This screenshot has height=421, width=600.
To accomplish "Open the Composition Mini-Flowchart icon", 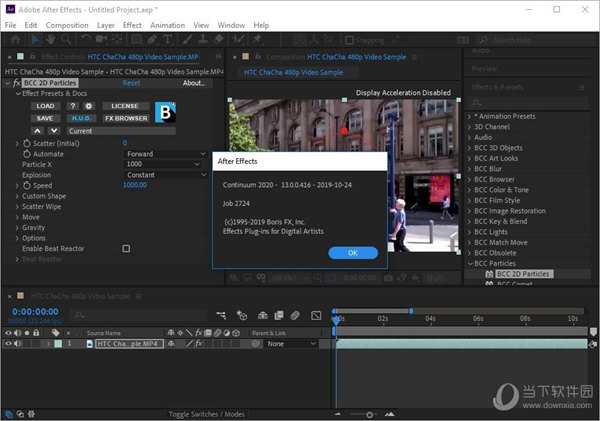I will 221,315.
